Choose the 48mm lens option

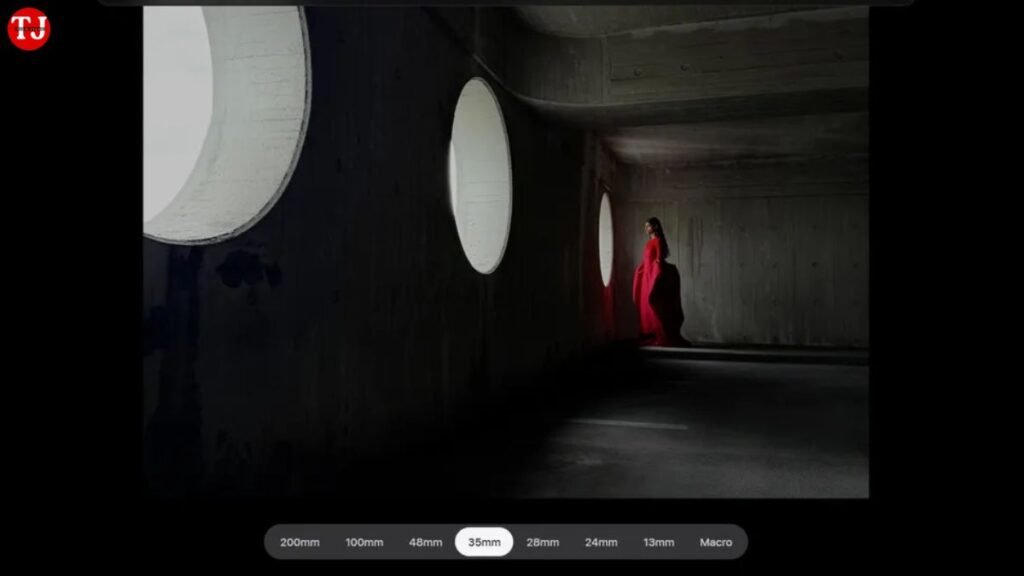(x=425, y=542)
